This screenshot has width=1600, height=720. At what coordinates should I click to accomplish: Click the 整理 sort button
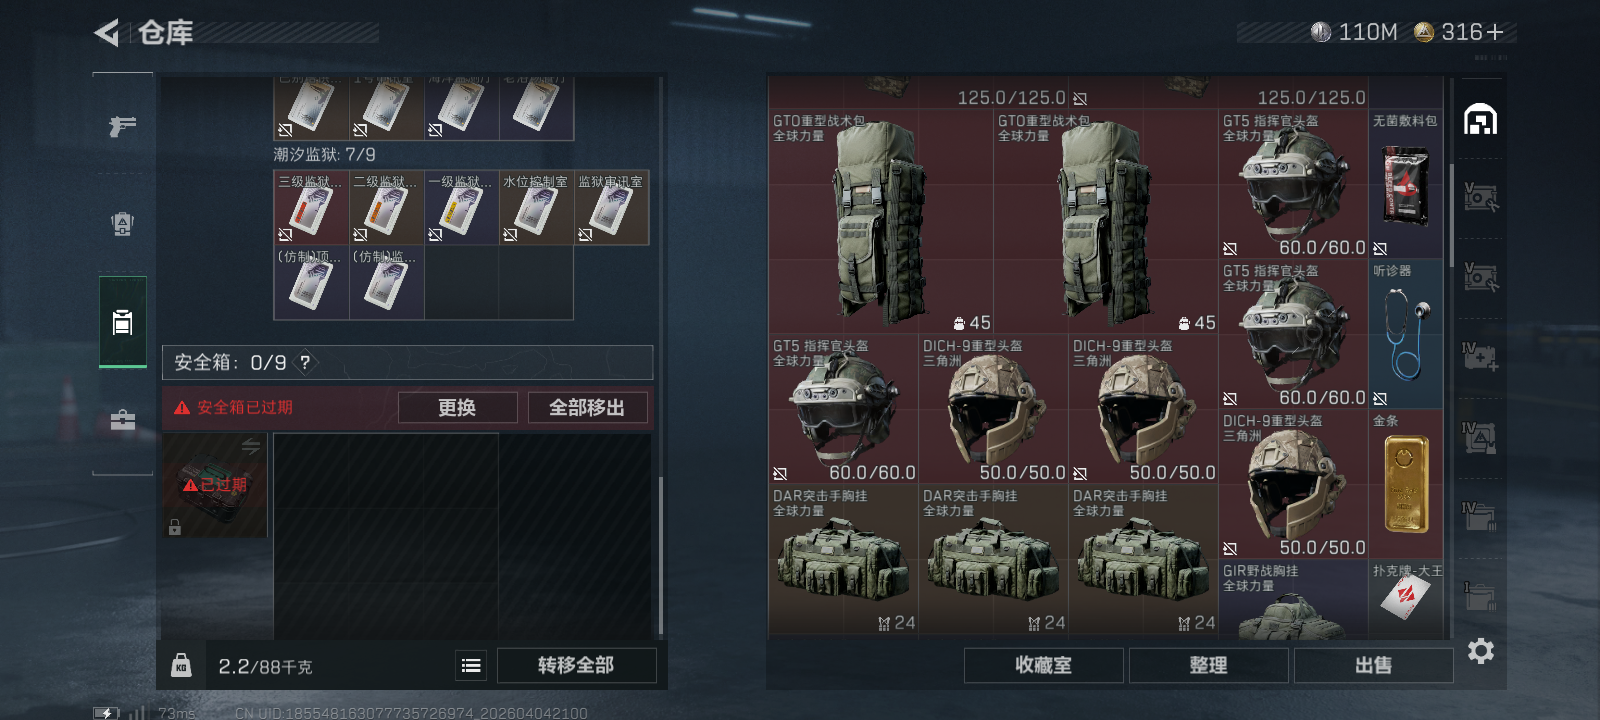click(1208, 665)
